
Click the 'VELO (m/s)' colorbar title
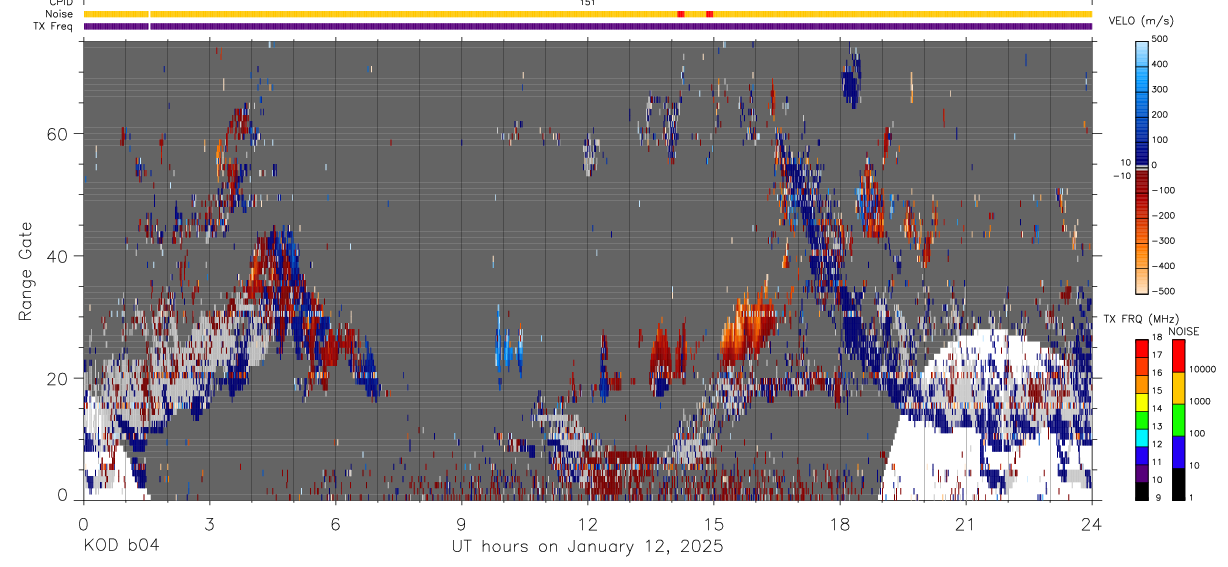(1141, 21)
